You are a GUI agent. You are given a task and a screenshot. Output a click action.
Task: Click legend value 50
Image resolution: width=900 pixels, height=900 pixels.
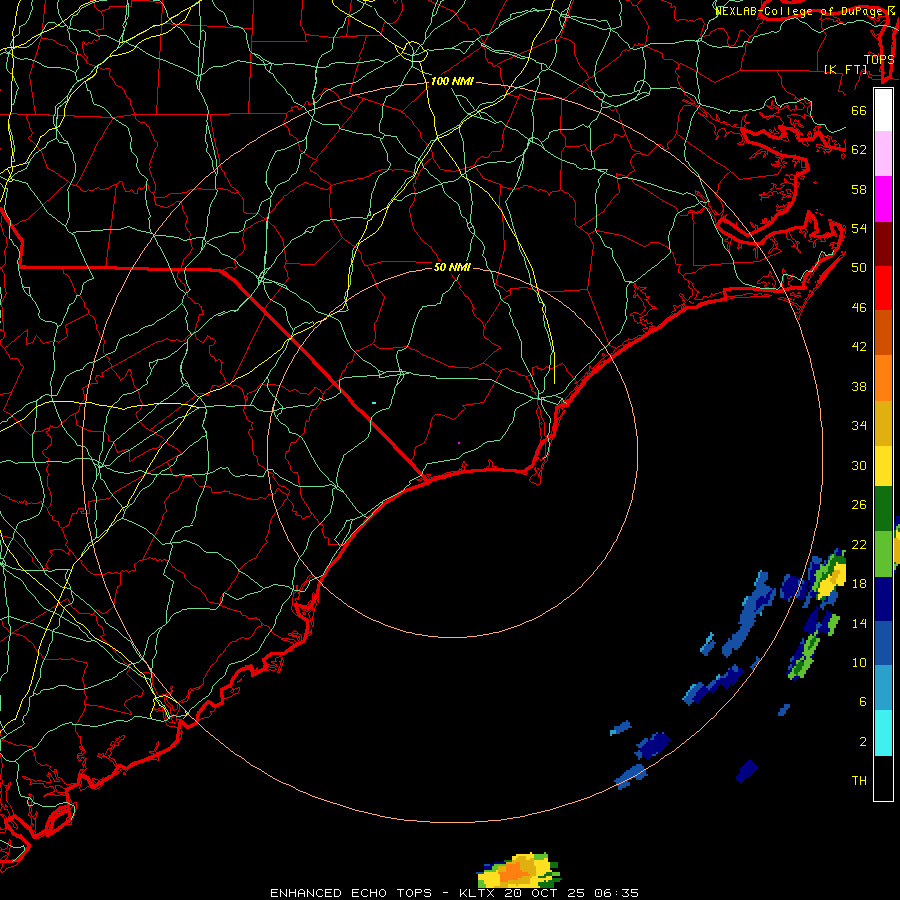pyautogui.click(x=859, y=268)
